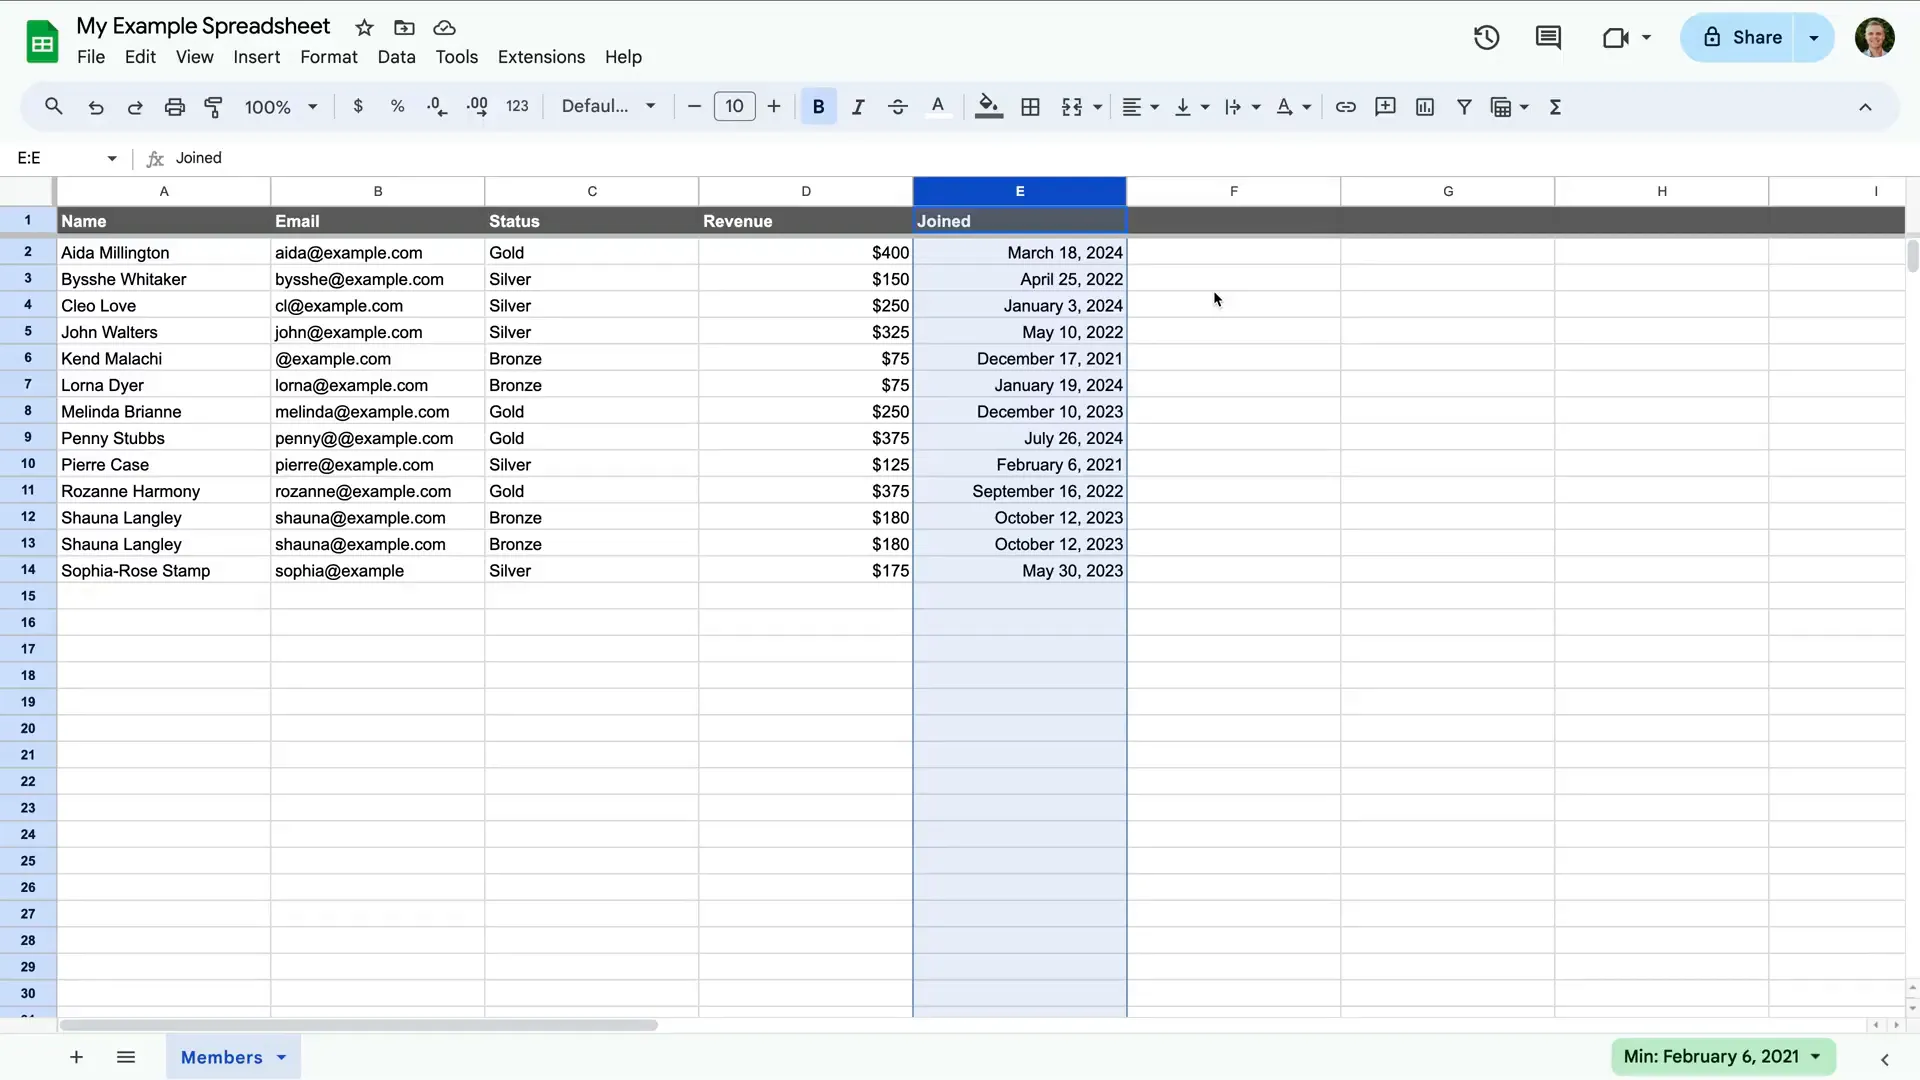Use the paint format tool
The height and width of the screenshot is (1080, 1920).
213,106
